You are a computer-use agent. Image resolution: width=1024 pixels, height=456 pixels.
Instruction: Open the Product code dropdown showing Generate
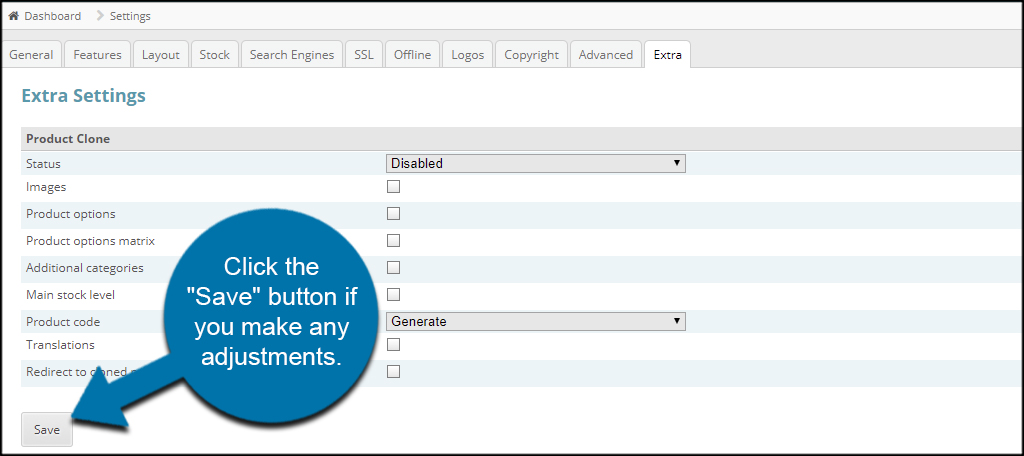click(x=536, y=321)
